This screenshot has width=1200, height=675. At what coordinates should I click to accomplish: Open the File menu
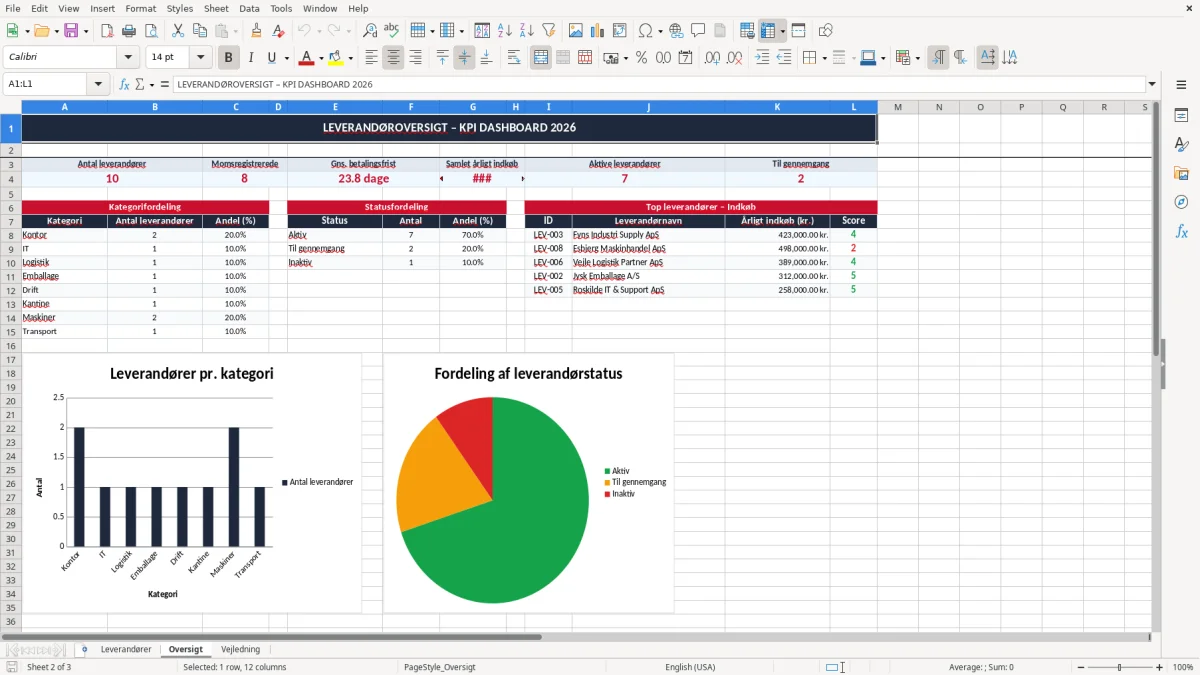[13, 8]
